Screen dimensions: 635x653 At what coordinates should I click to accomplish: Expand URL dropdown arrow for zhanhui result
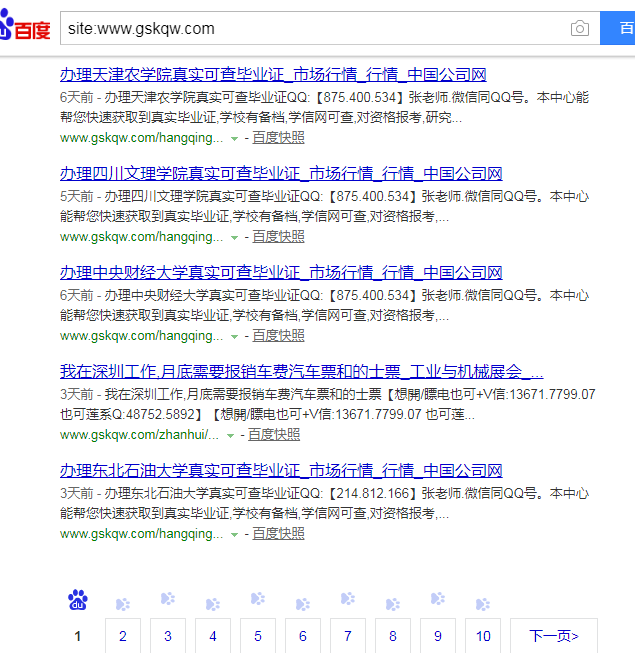point(230,436)
